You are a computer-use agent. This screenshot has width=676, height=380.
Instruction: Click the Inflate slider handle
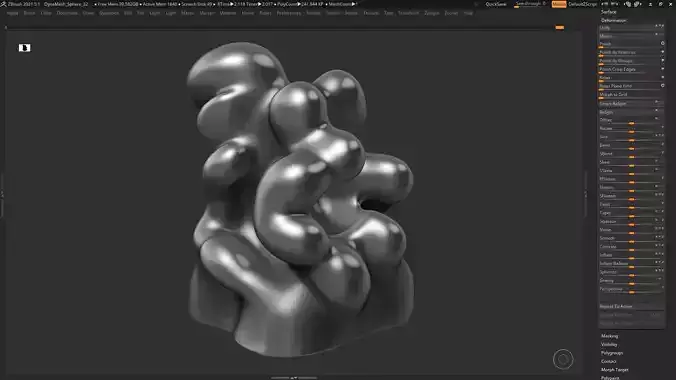pyautogui.click(x=631, y=258)
